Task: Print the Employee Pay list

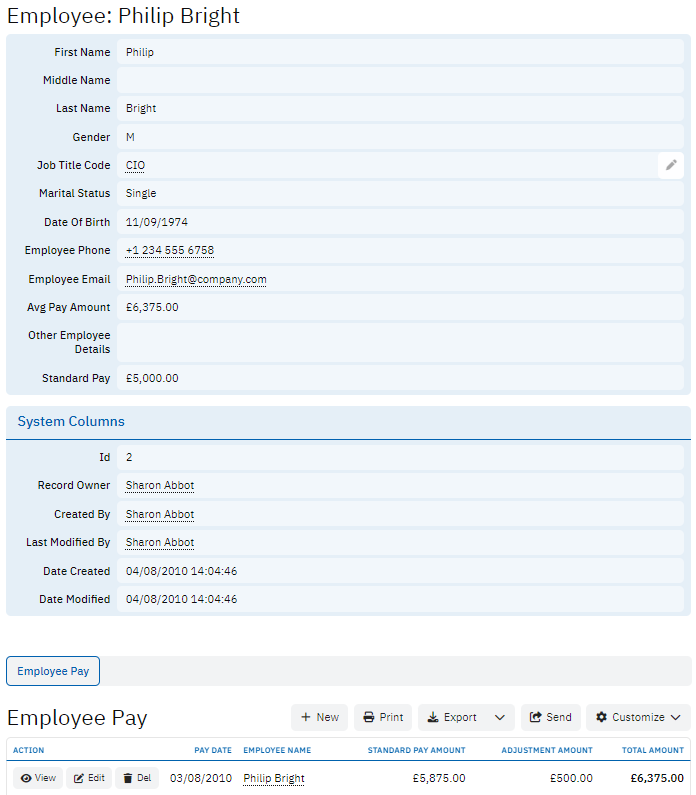Action: click(x=383, y=717)
